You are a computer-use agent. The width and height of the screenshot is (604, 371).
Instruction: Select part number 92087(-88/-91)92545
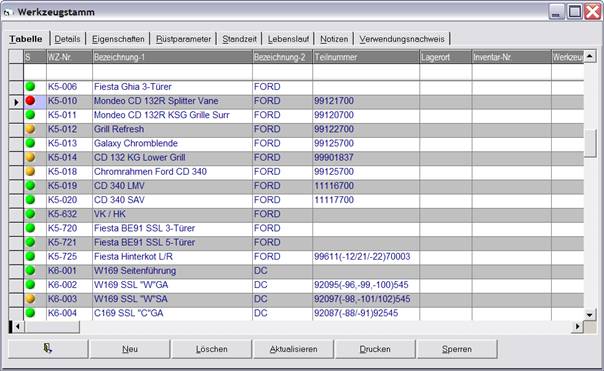366,313
